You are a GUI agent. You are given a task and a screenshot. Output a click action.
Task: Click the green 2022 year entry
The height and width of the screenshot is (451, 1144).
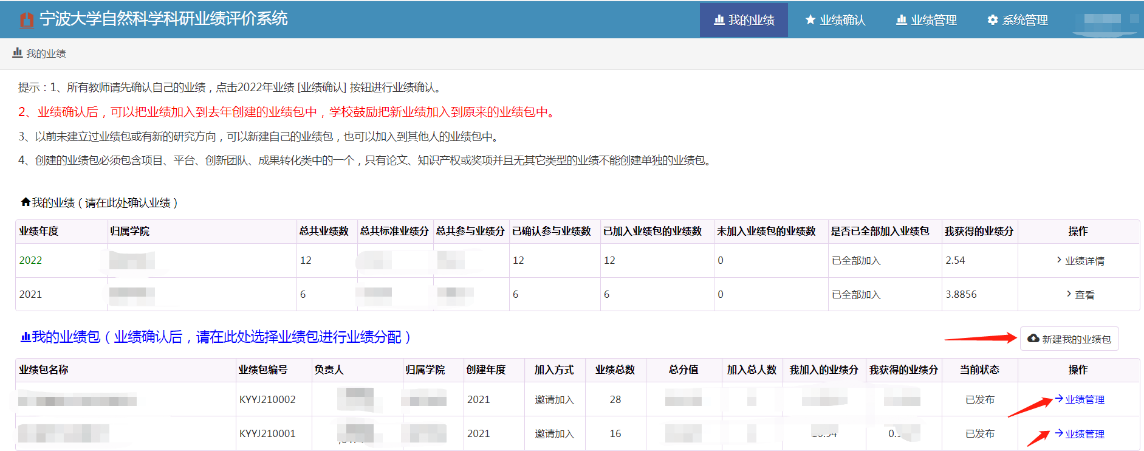click(x=31, y=261)
